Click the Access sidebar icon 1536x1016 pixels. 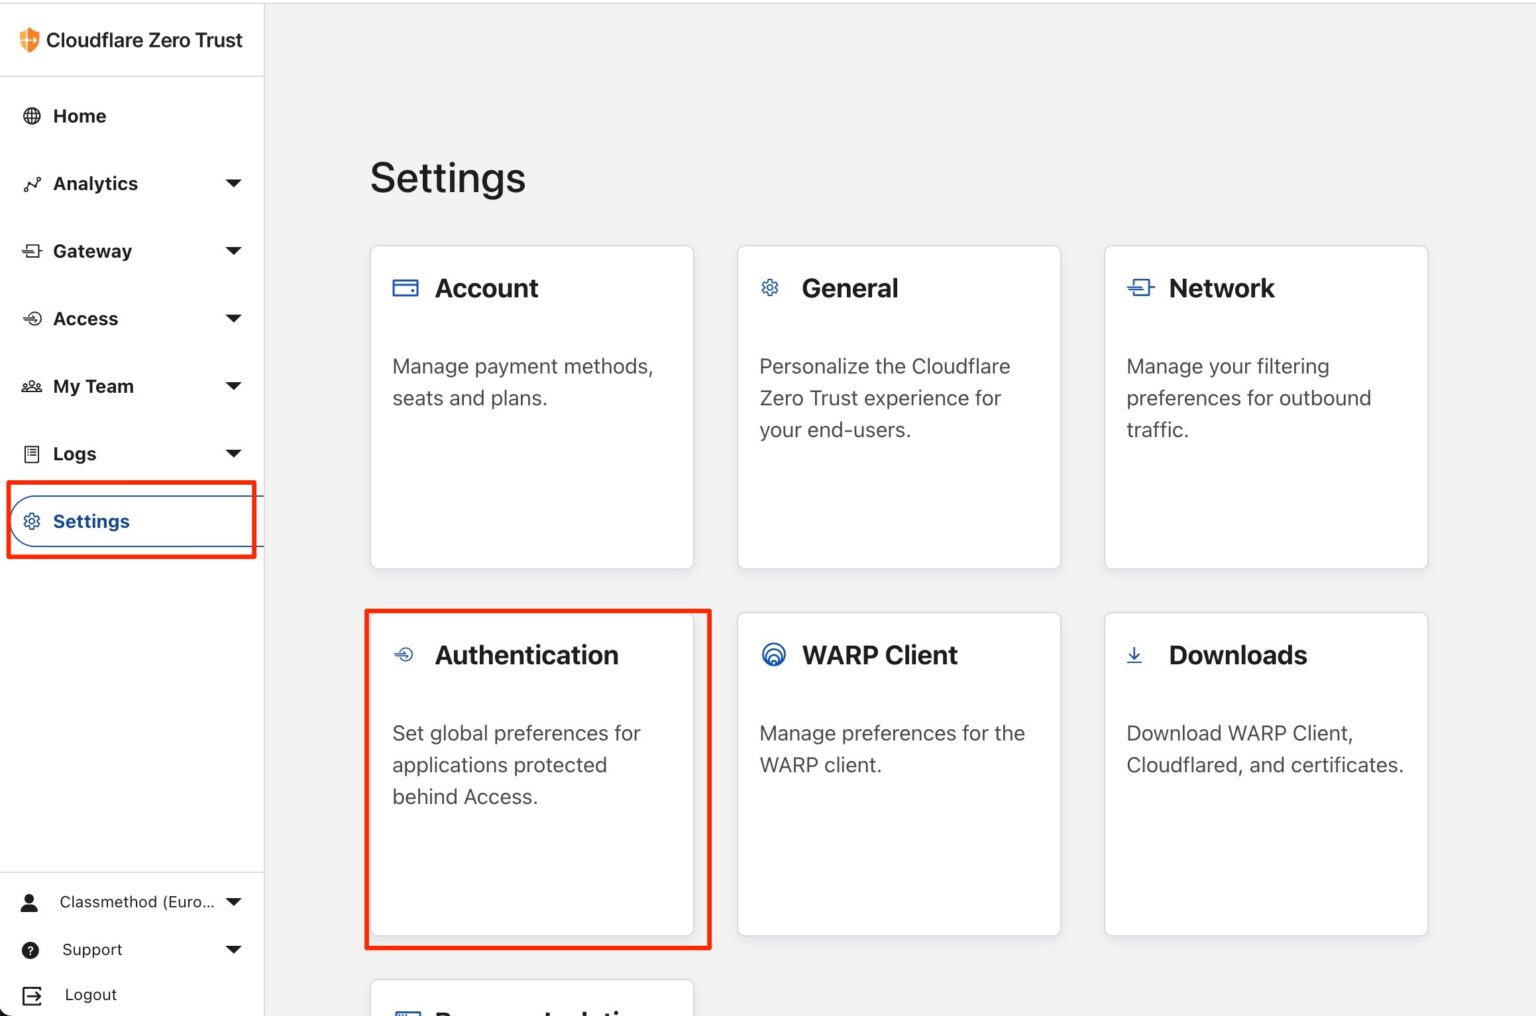point(31,318)
